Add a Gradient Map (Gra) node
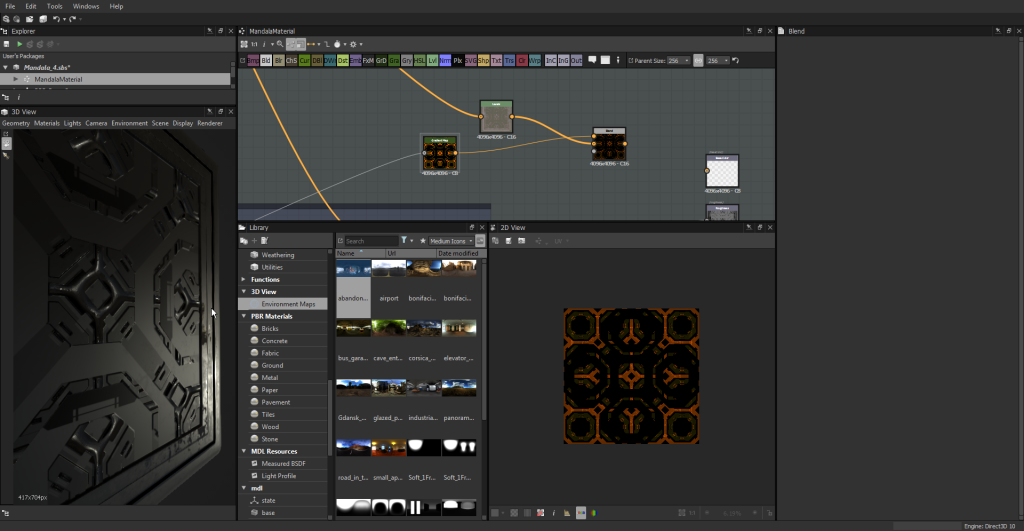This screenshot has width=1024, height=531. (x=394, y=61)
